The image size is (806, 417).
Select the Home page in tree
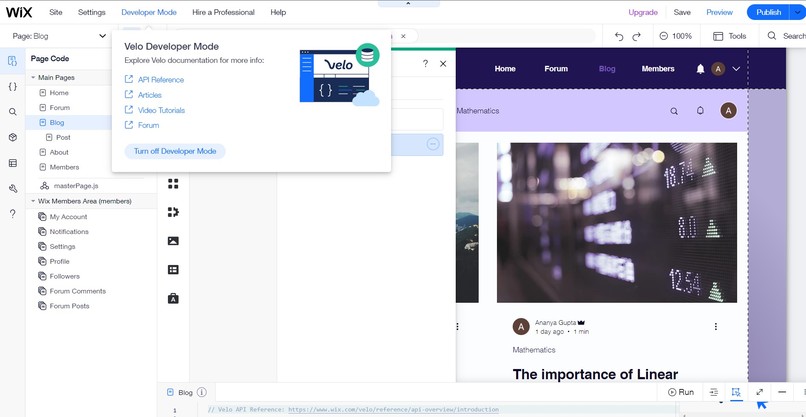click(59, 93)
